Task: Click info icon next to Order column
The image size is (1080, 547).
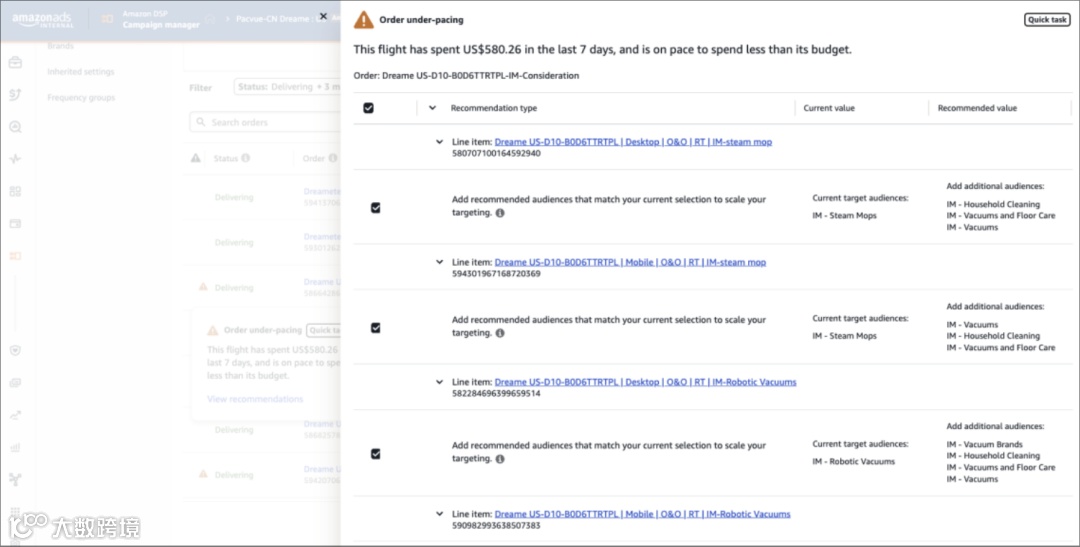Action: tap(333, 158)
